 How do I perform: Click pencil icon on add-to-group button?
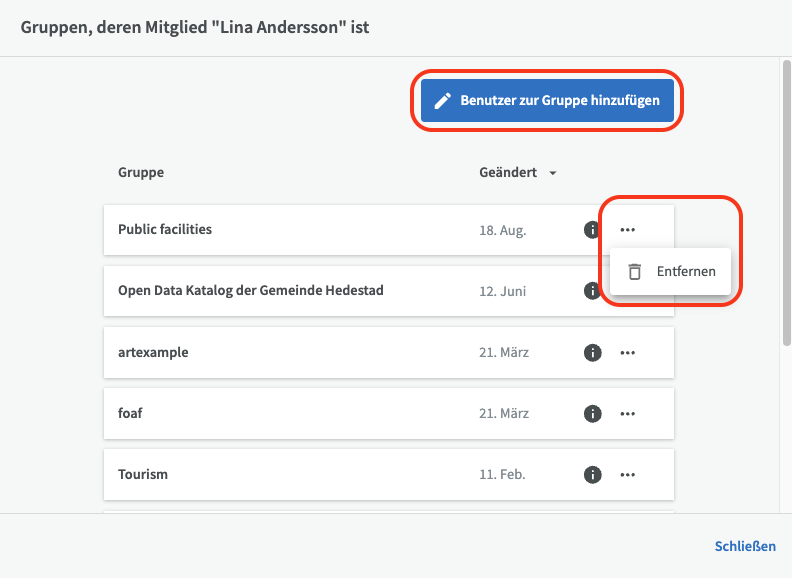point(442,101)
